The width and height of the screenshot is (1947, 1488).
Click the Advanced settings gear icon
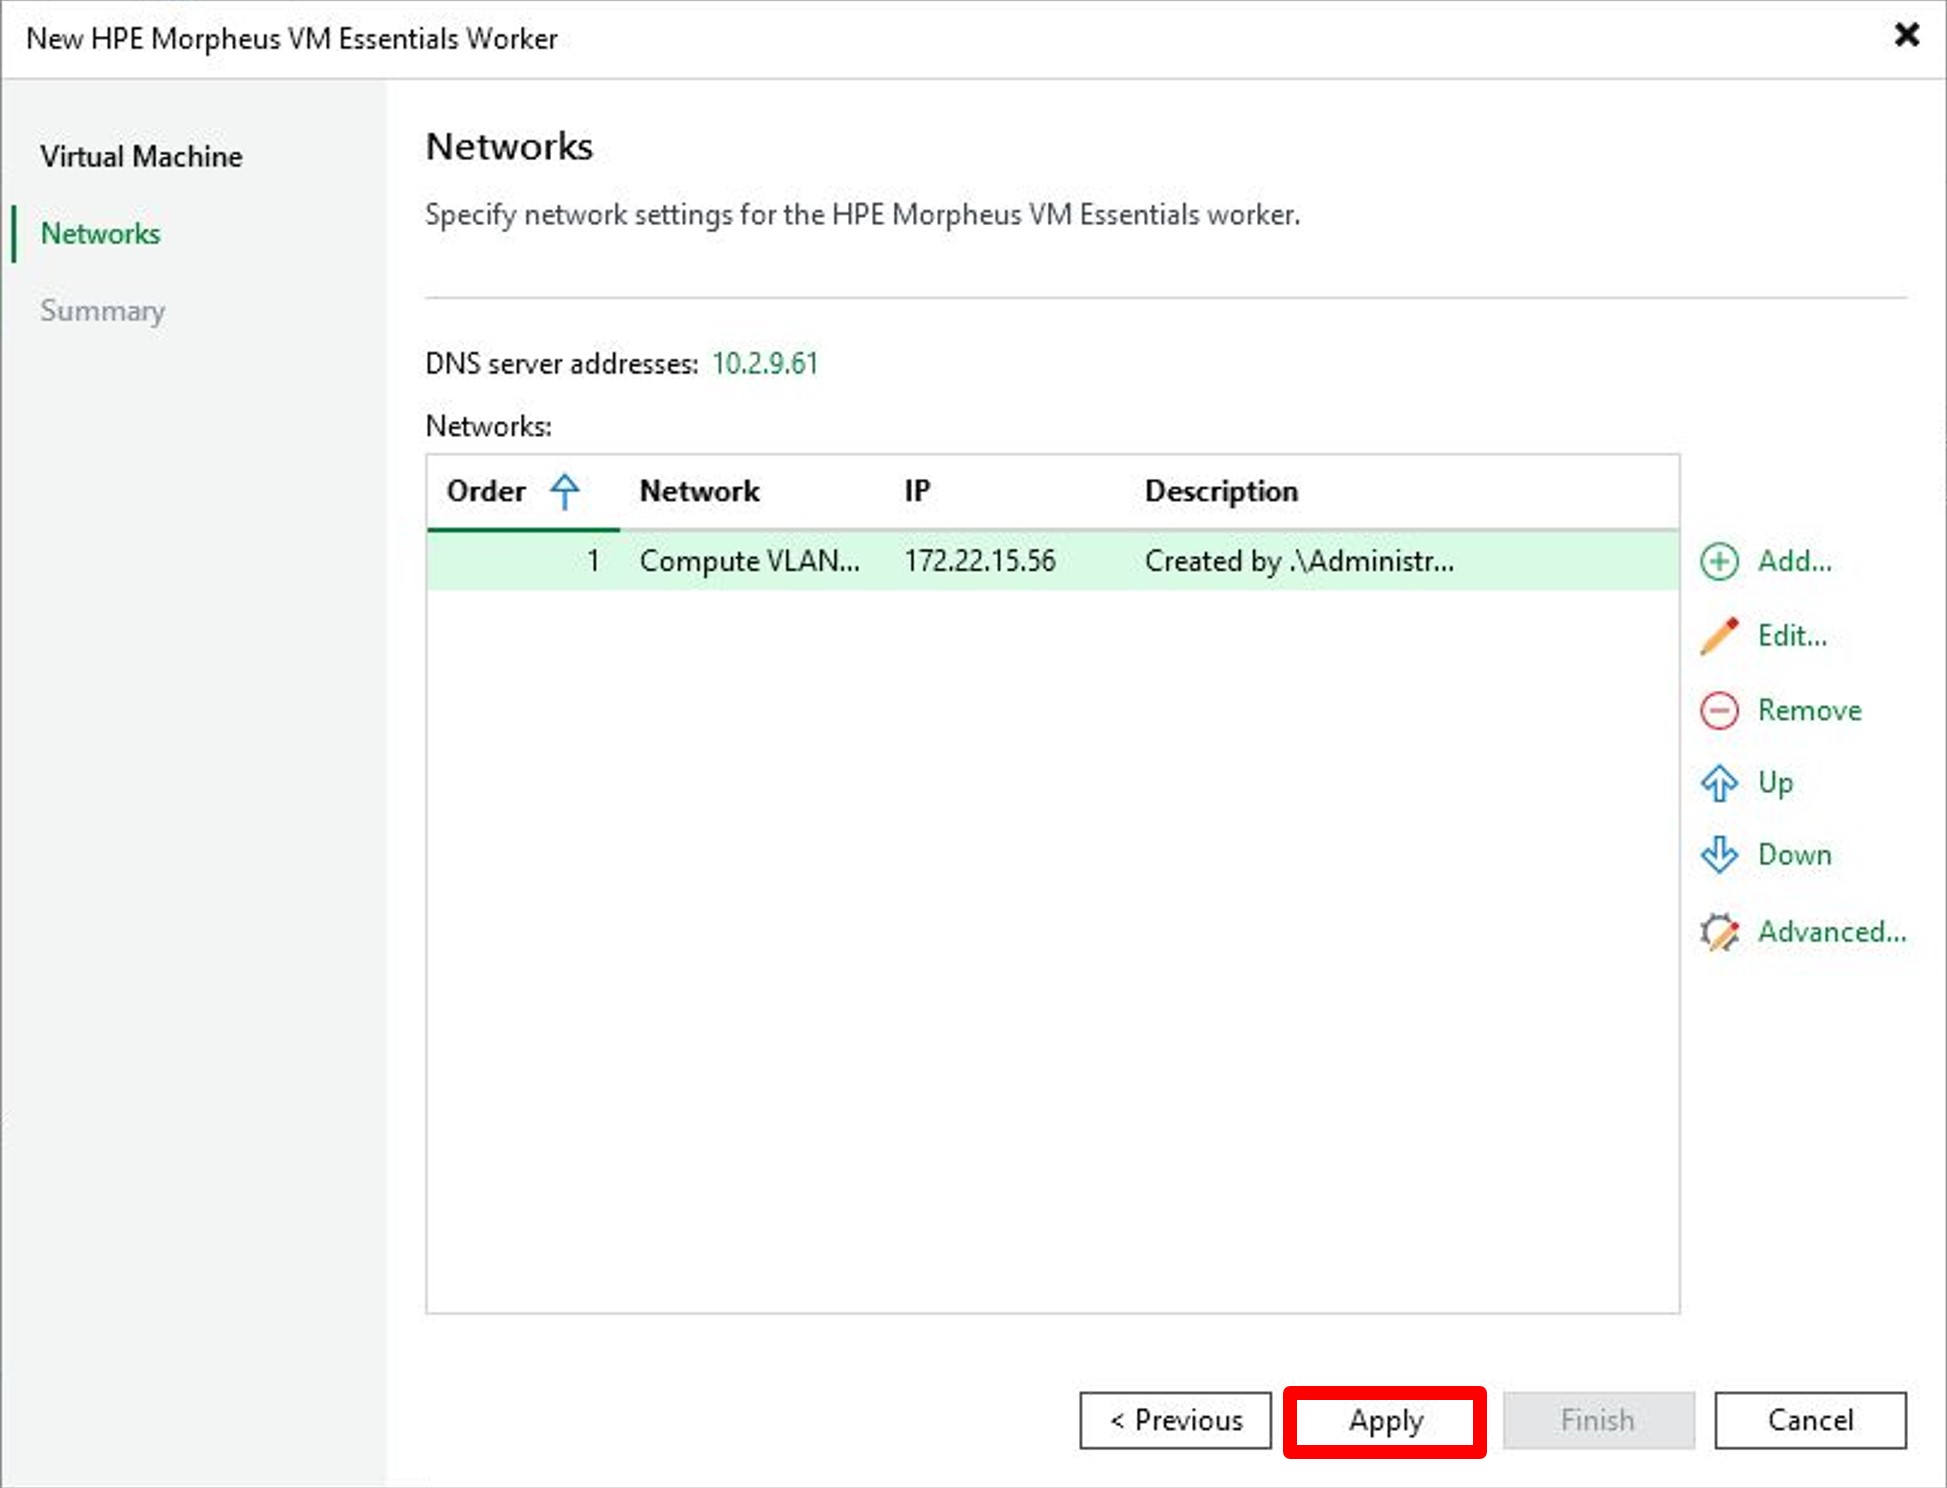(x=1719, y=932)
